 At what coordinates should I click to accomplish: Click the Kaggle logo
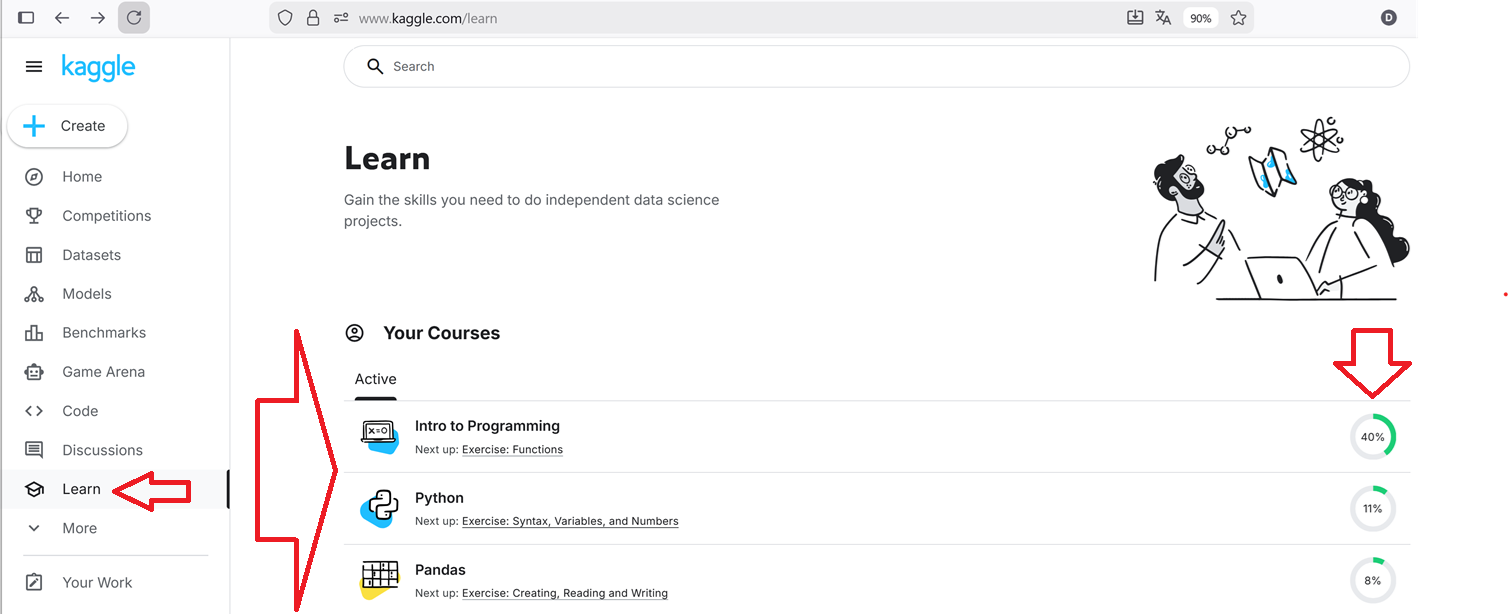(98, 67)
